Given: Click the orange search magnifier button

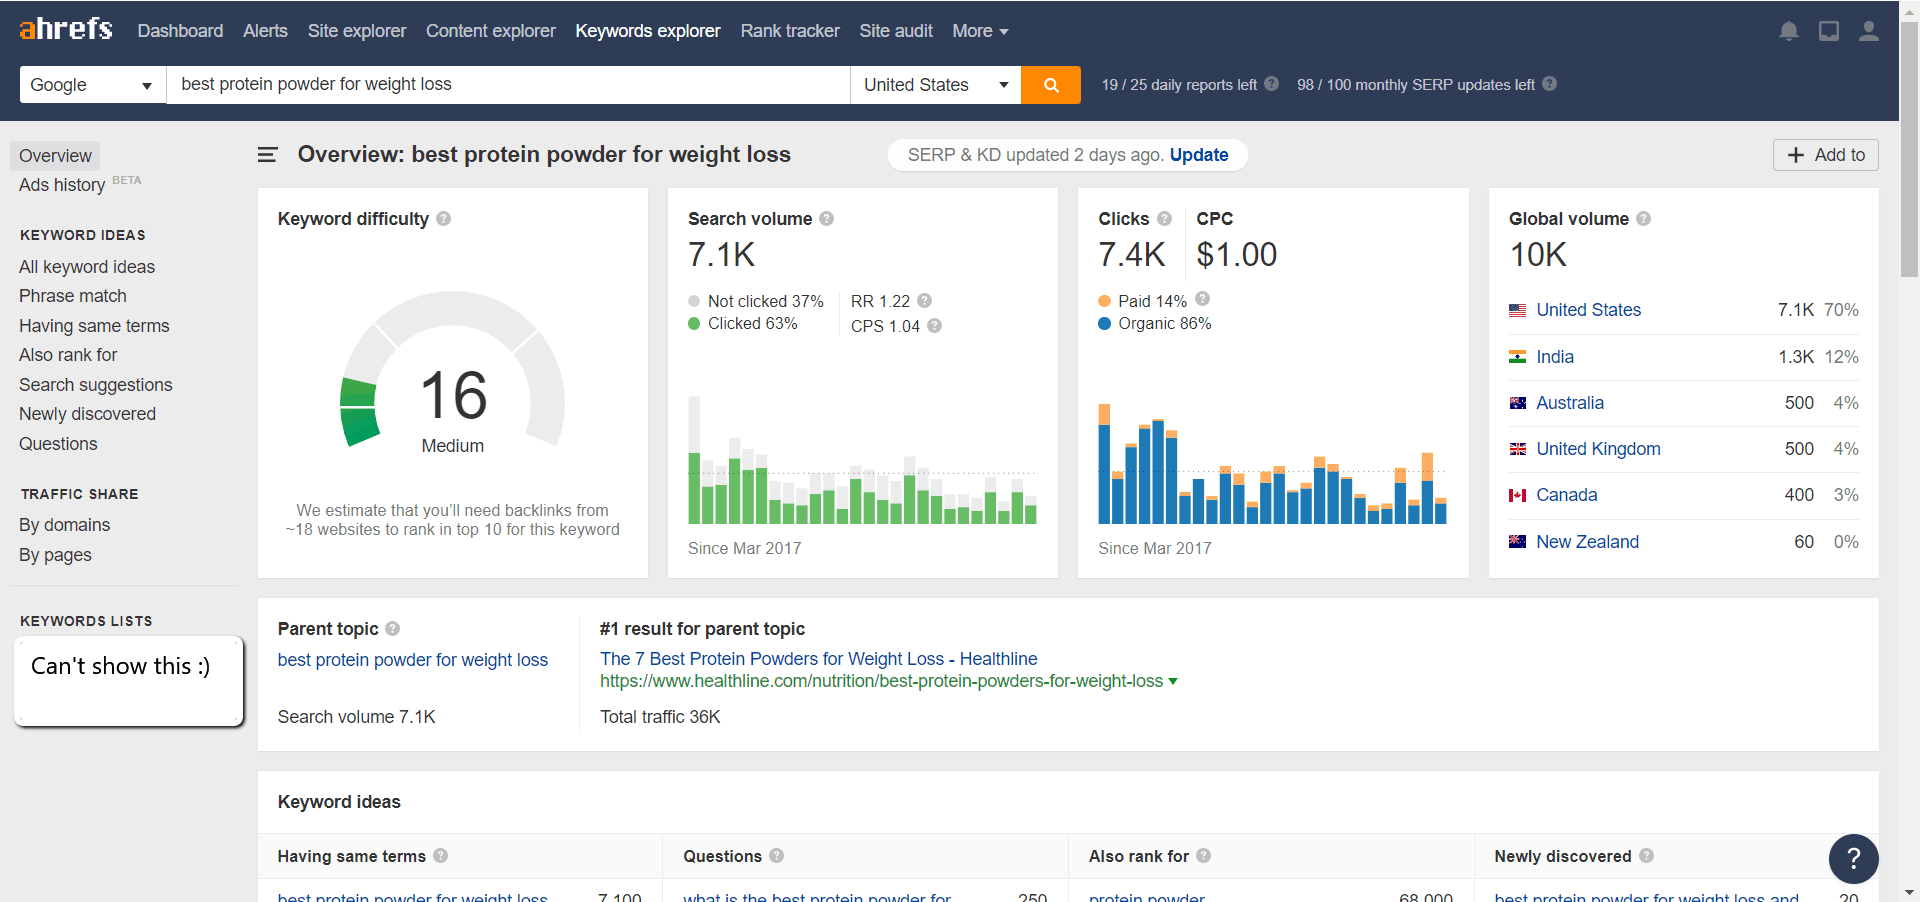Looking at the screenshot, I should tap(1051, 85).
